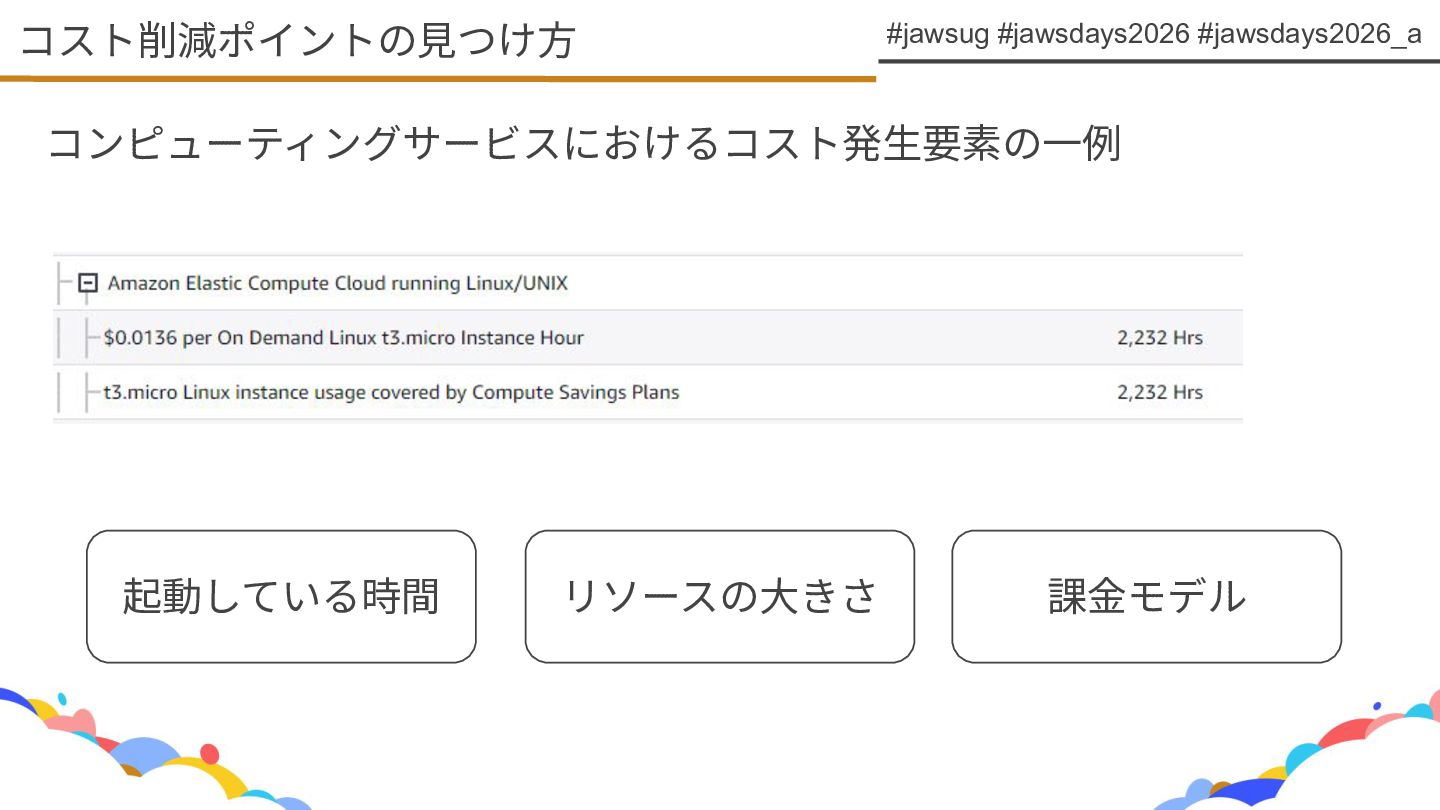Click the small blue dot in bottom-right decoration
The width and height of the screenshot is (1440, 810).
pyautogui.click(x=1377, y=706)
